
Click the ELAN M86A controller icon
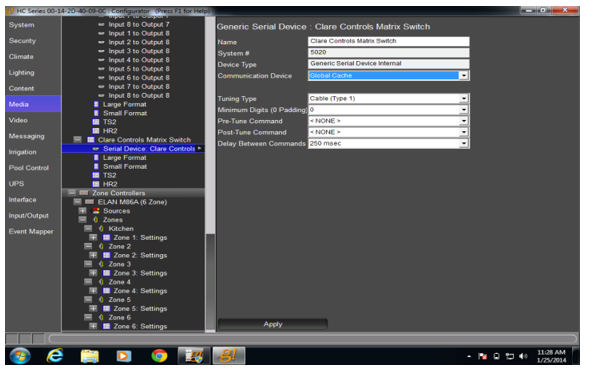89,202
